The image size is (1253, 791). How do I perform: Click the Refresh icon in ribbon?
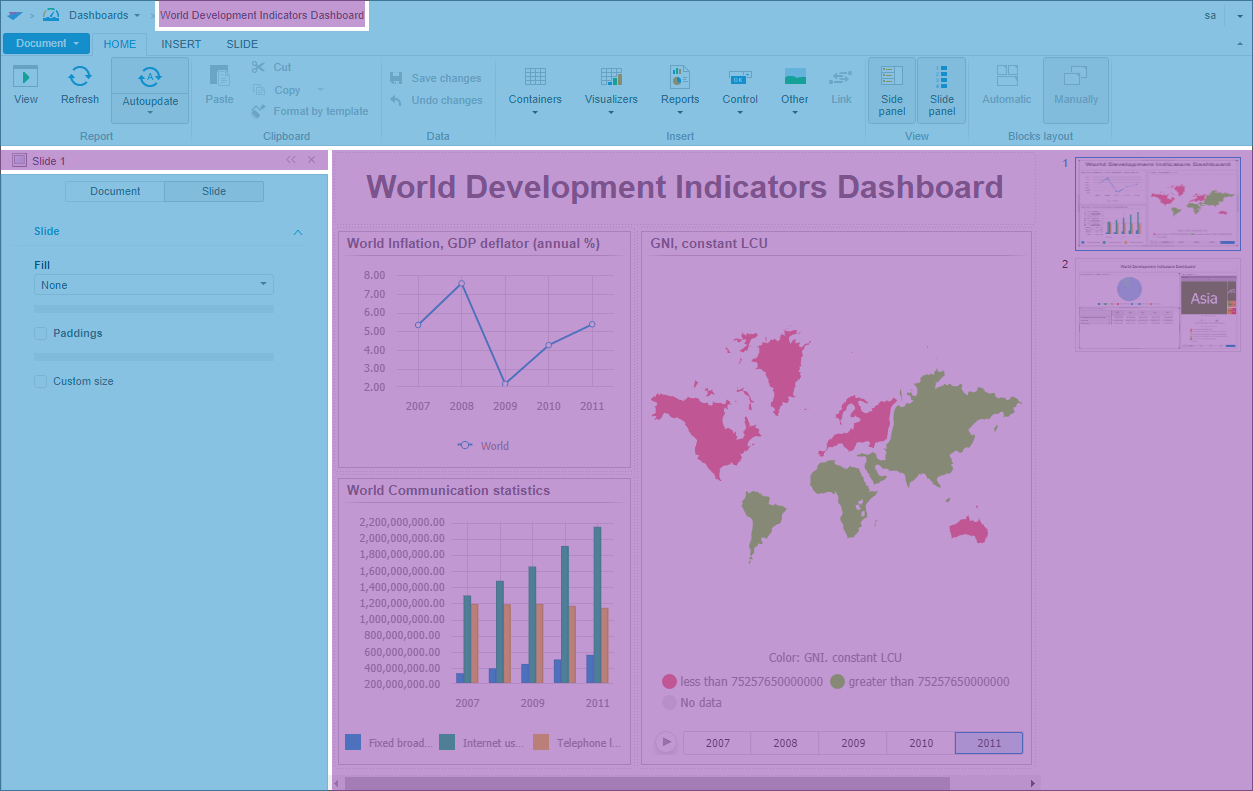click(79, 84)
